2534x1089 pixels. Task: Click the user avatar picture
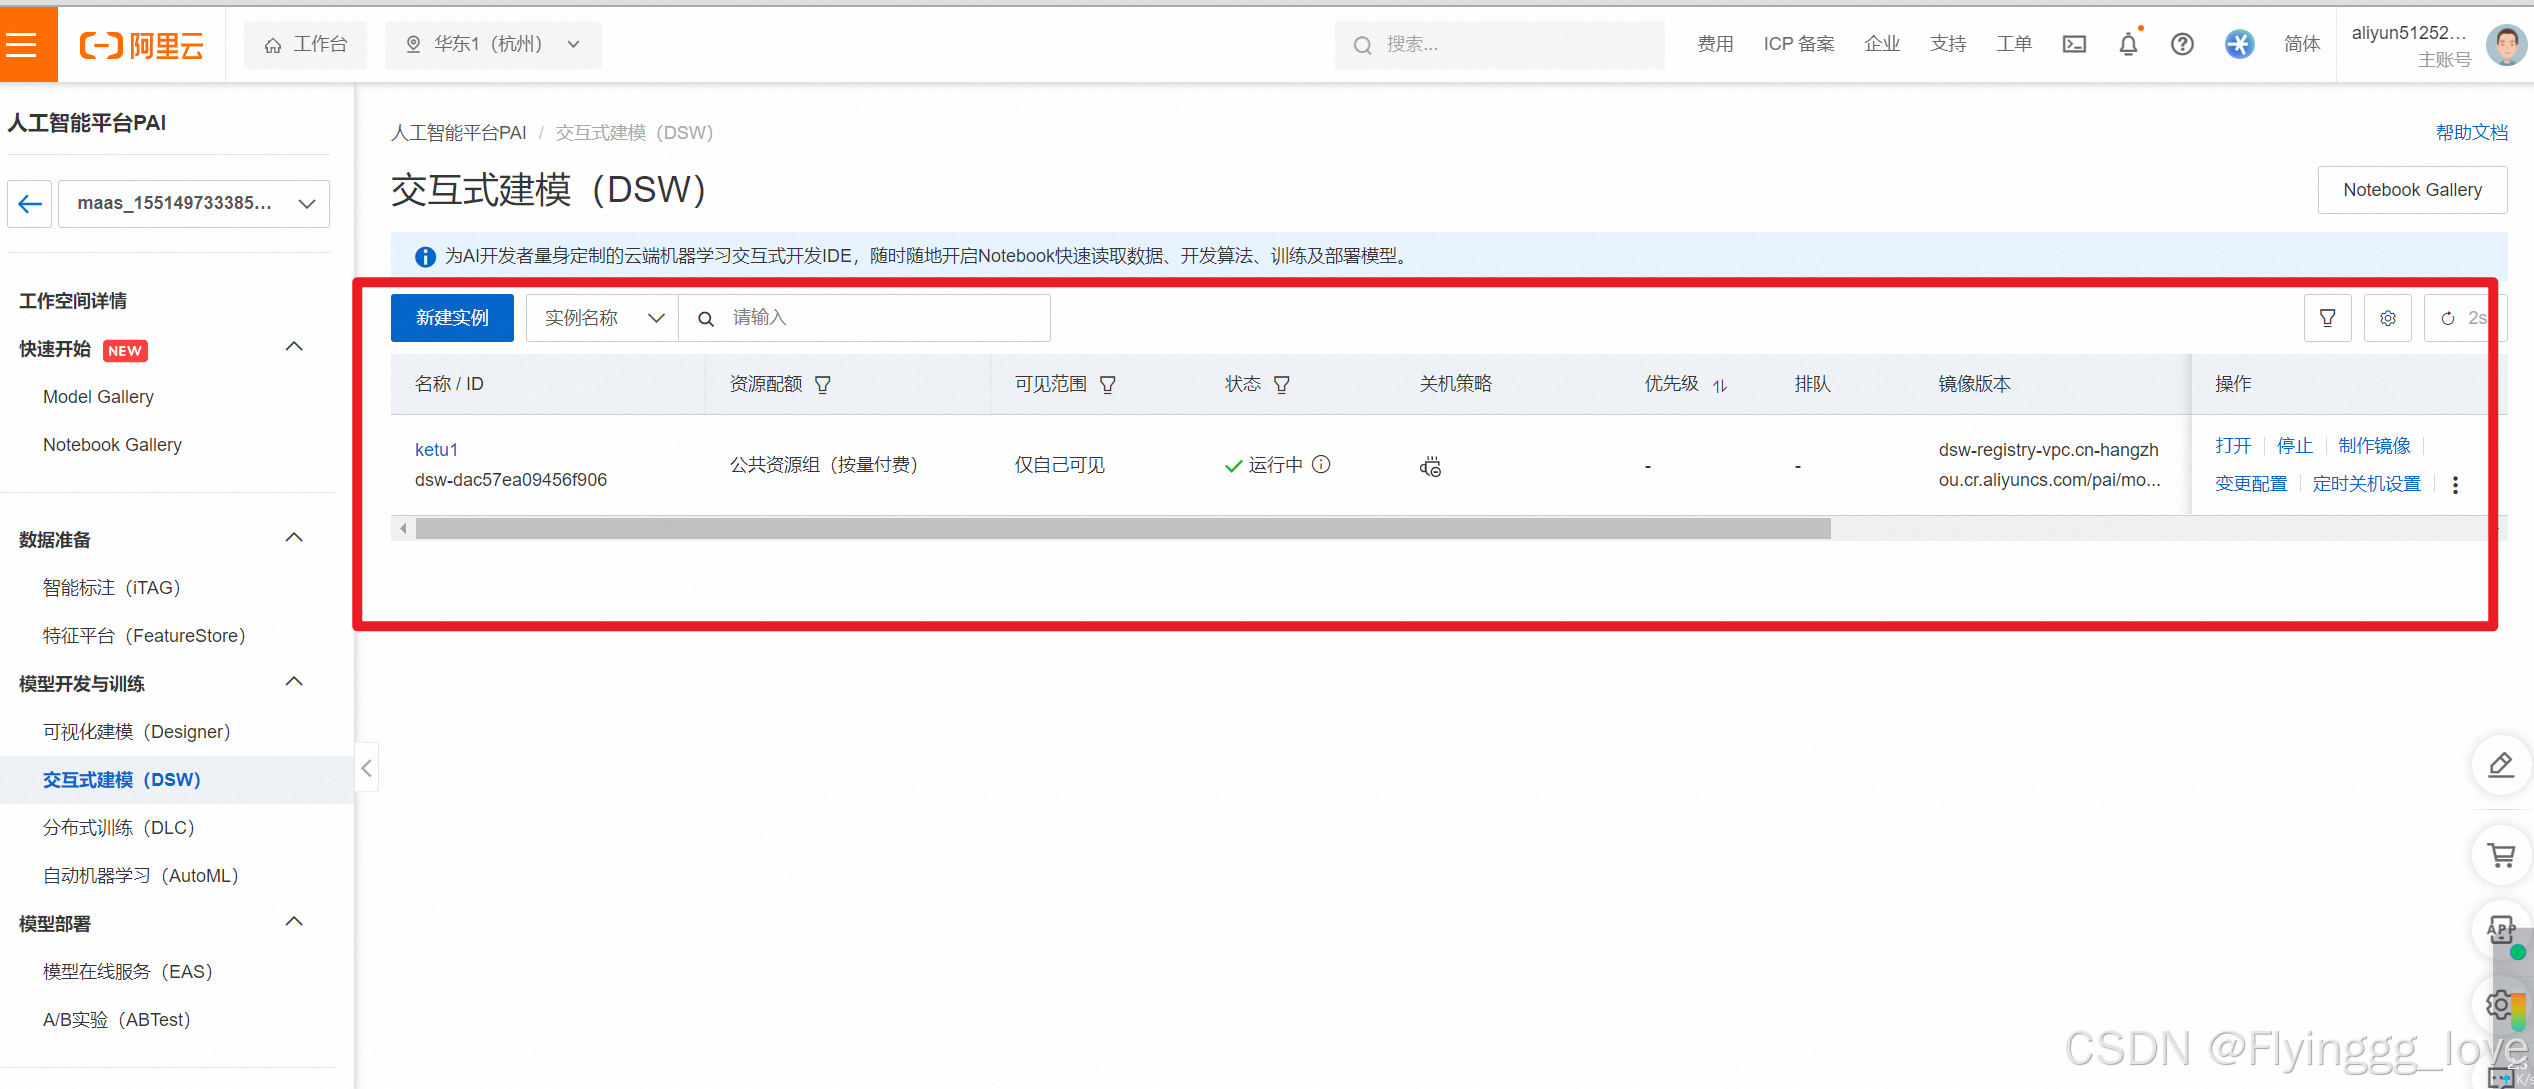coord(2506,45)
